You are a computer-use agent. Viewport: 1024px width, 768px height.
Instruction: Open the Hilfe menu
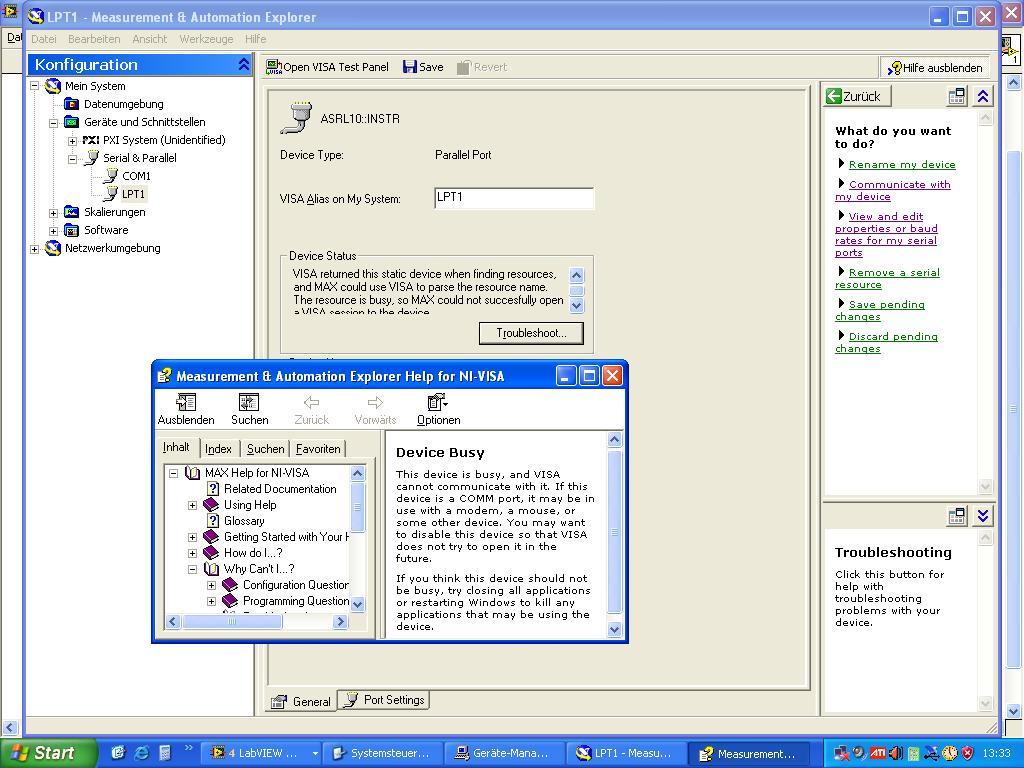tap(255, 39)
